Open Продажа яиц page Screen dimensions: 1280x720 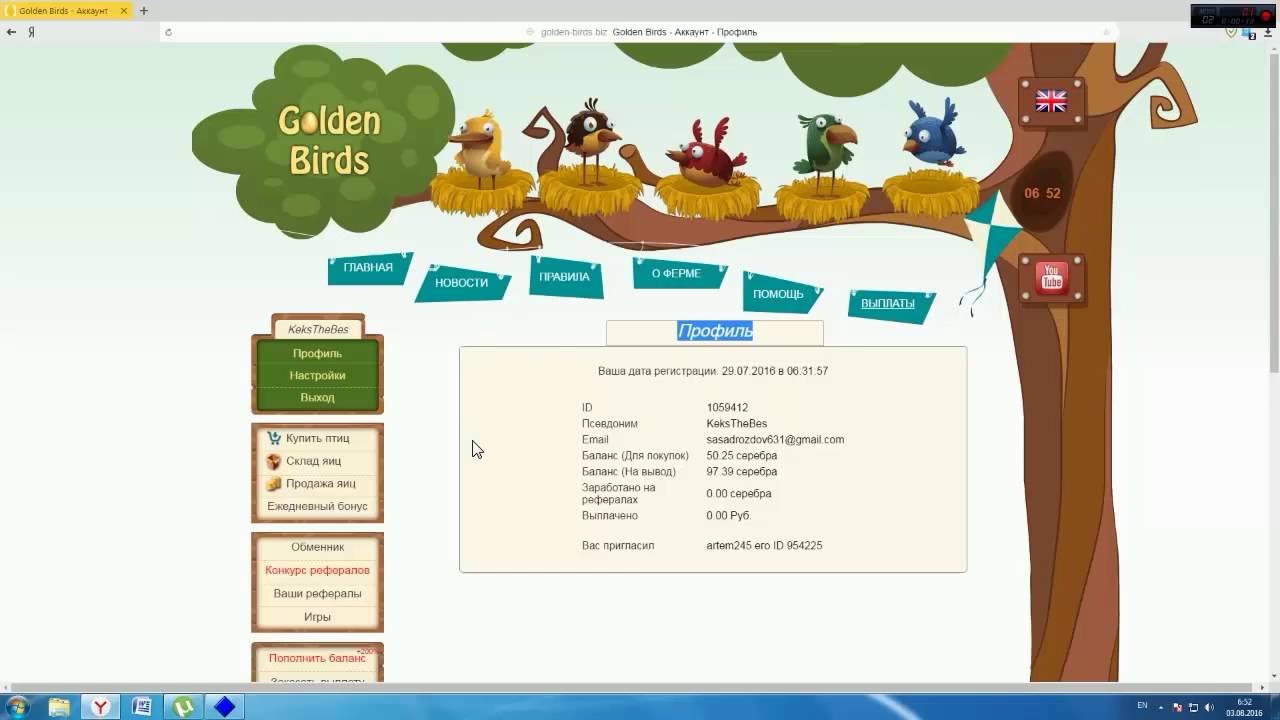pos(320,484)
